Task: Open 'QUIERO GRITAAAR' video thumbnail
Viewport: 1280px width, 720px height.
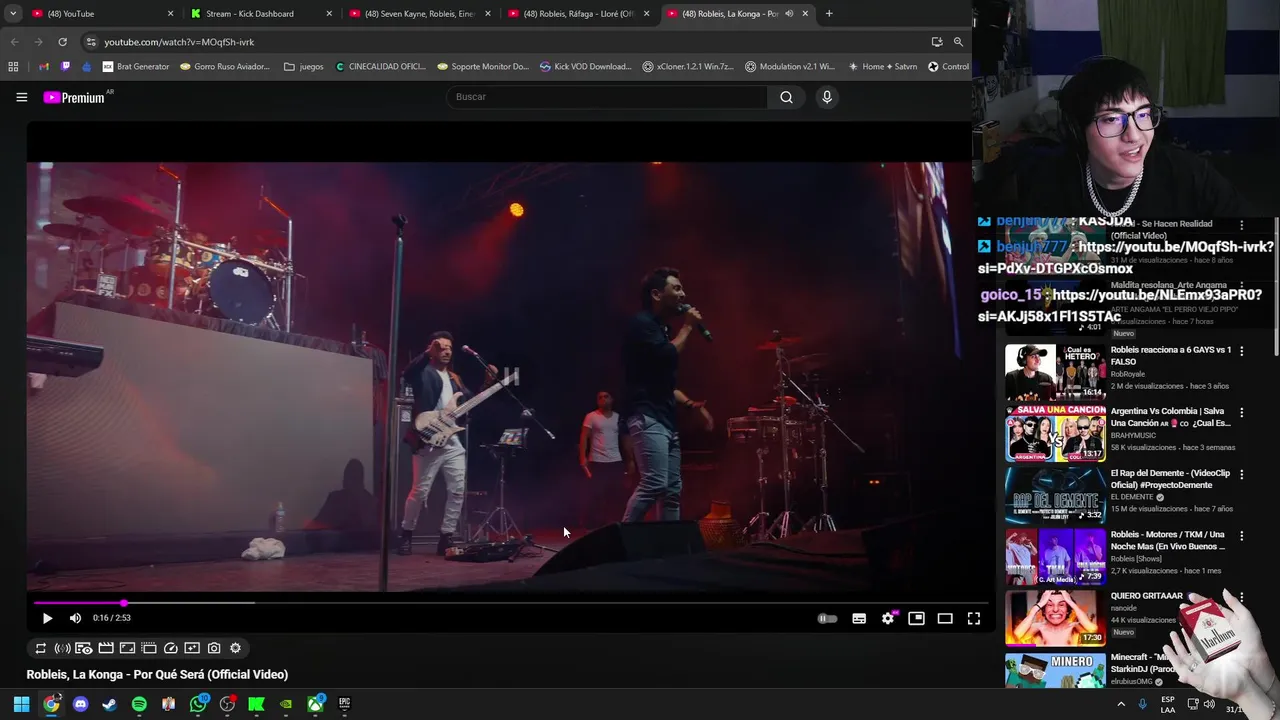Action: pos(1055,617)
